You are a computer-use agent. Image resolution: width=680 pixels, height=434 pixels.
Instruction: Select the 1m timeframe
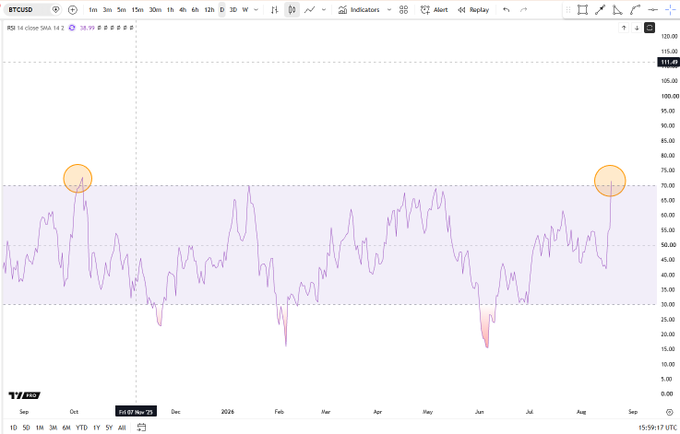[x=93, y=10]
